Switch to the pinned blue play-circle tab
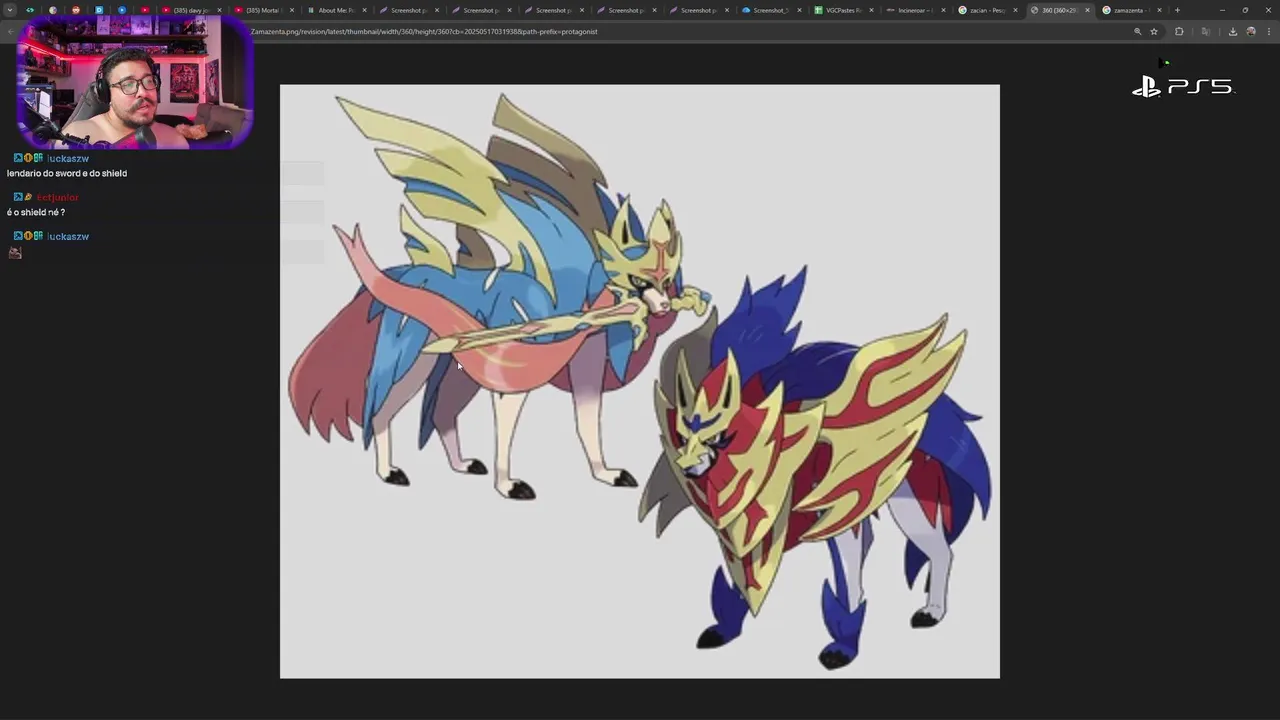1280x720 pixels. coord(122,10)
